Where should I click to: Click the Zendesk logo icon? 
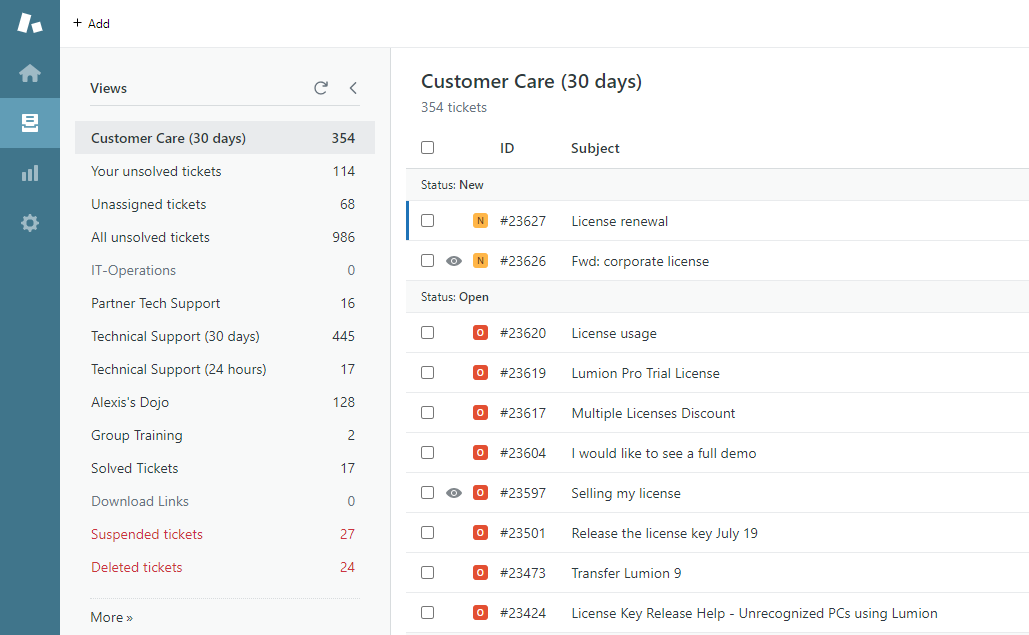point(30,22)
